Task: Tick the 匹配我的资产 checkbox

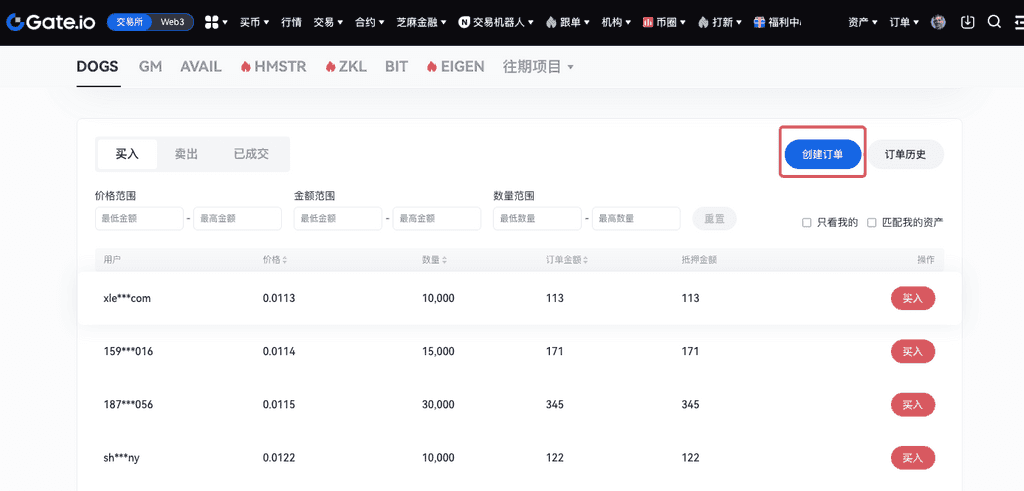Action: coord(872,223)
